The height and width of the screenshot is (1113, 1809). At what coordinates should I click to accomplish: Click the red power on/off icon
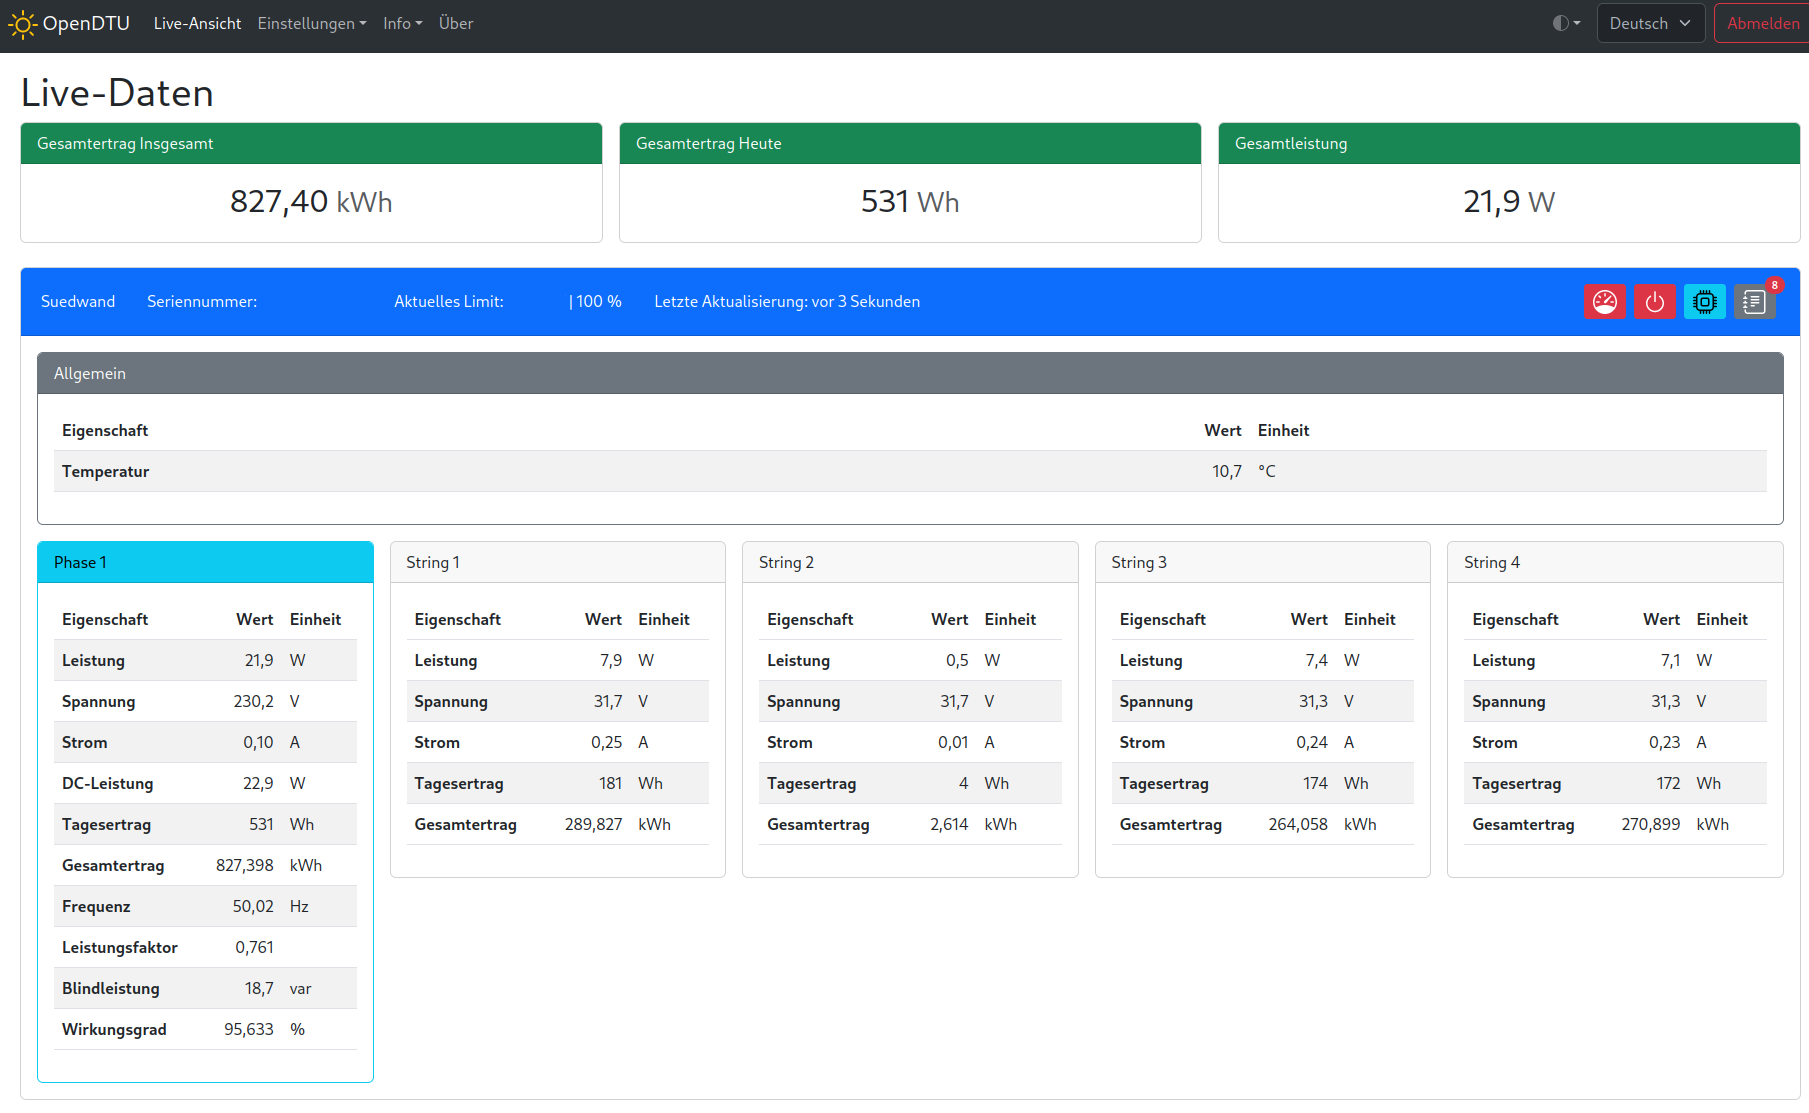pyautogui.click(x=1654, y=302)
